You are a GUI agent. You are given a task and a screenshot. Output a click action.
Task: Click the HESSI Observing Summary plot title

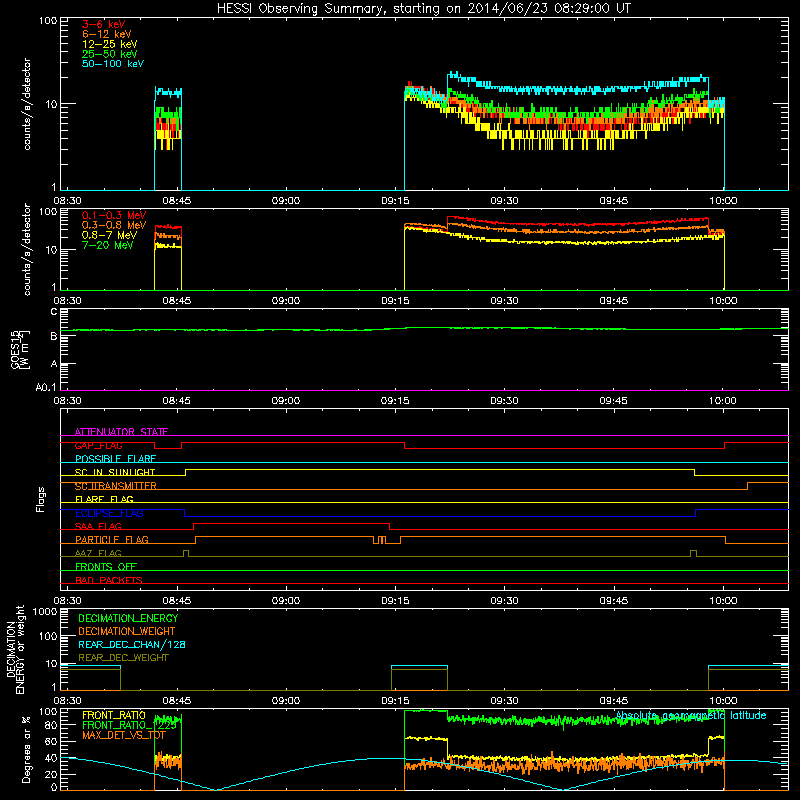pyautogui.click(x=424, y=9)
